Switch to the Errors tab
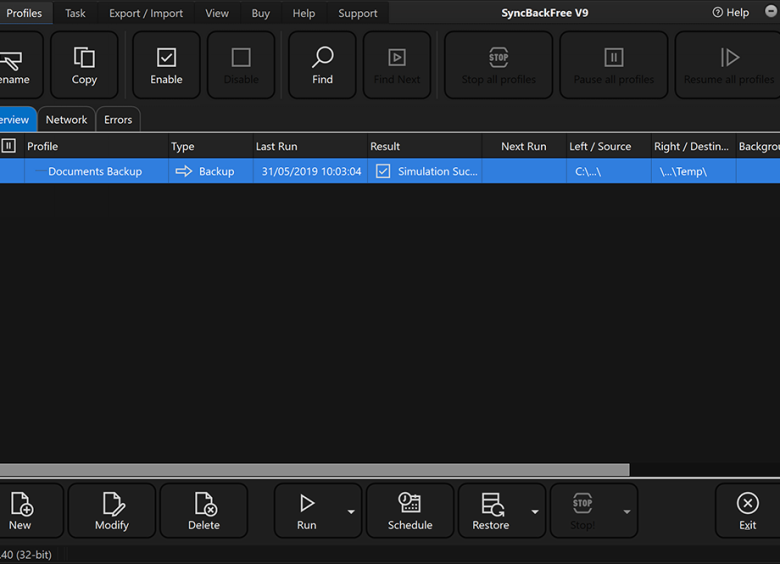This screenshot has width=780, height=564. (x=118, y=120)
